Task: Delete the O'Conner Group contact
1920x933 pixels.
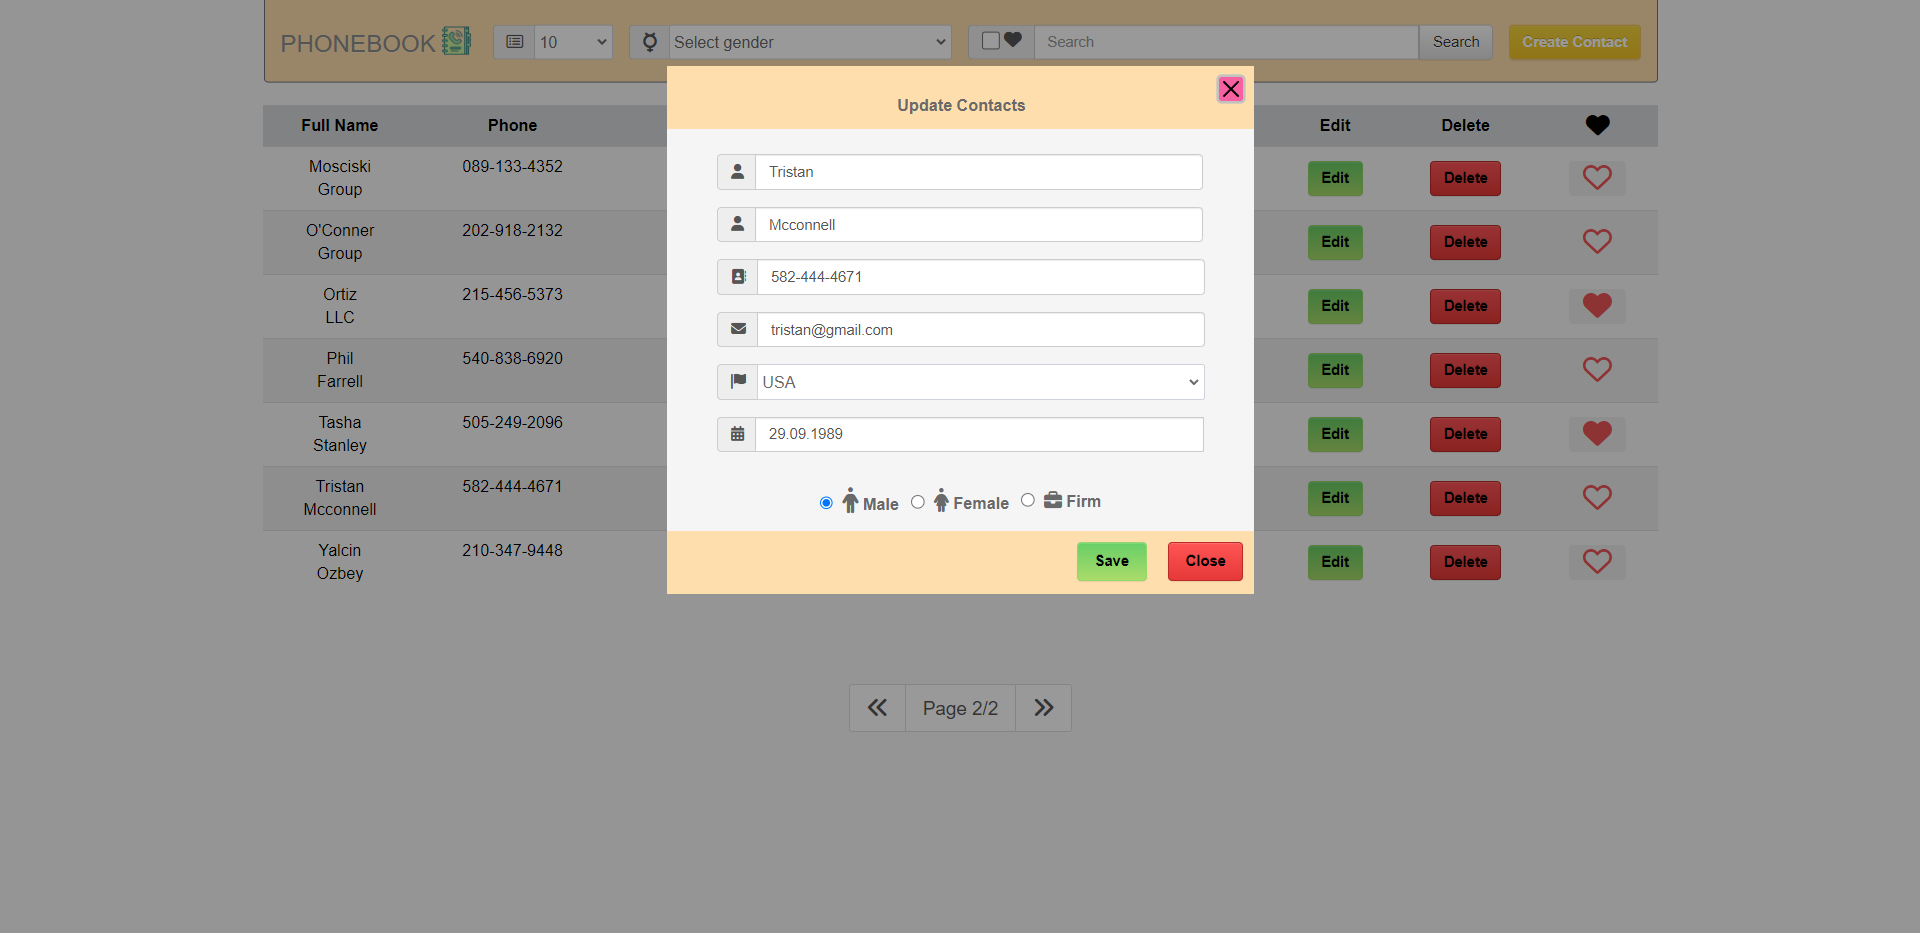Action: pyautogui.click(x=1465, y=242)
